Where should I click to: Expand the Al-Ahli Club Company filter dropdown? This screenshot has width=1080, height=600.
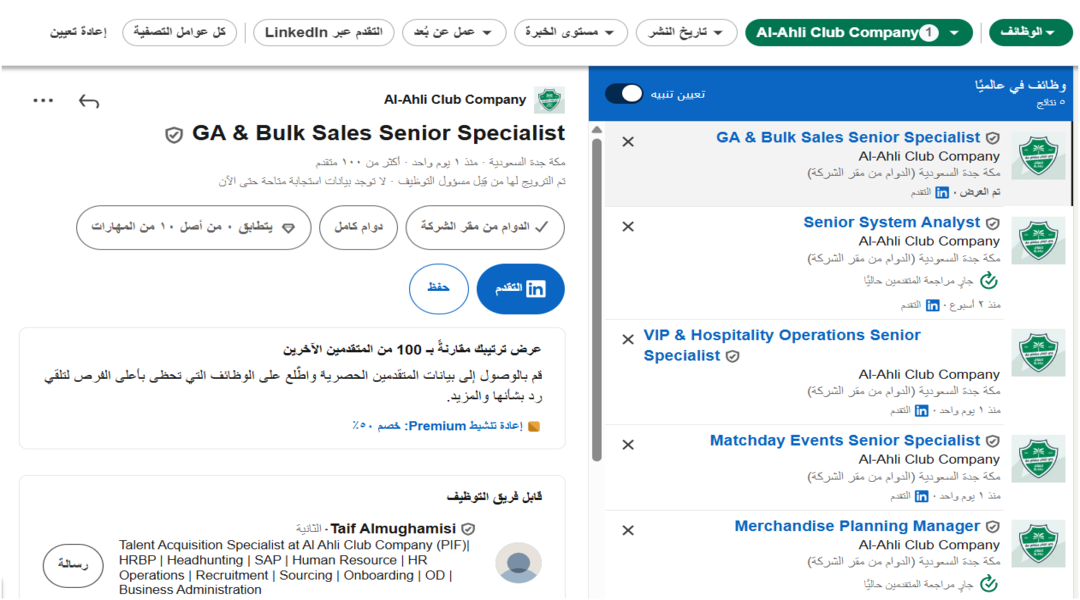pyautogui.click(x=859, y=33)
